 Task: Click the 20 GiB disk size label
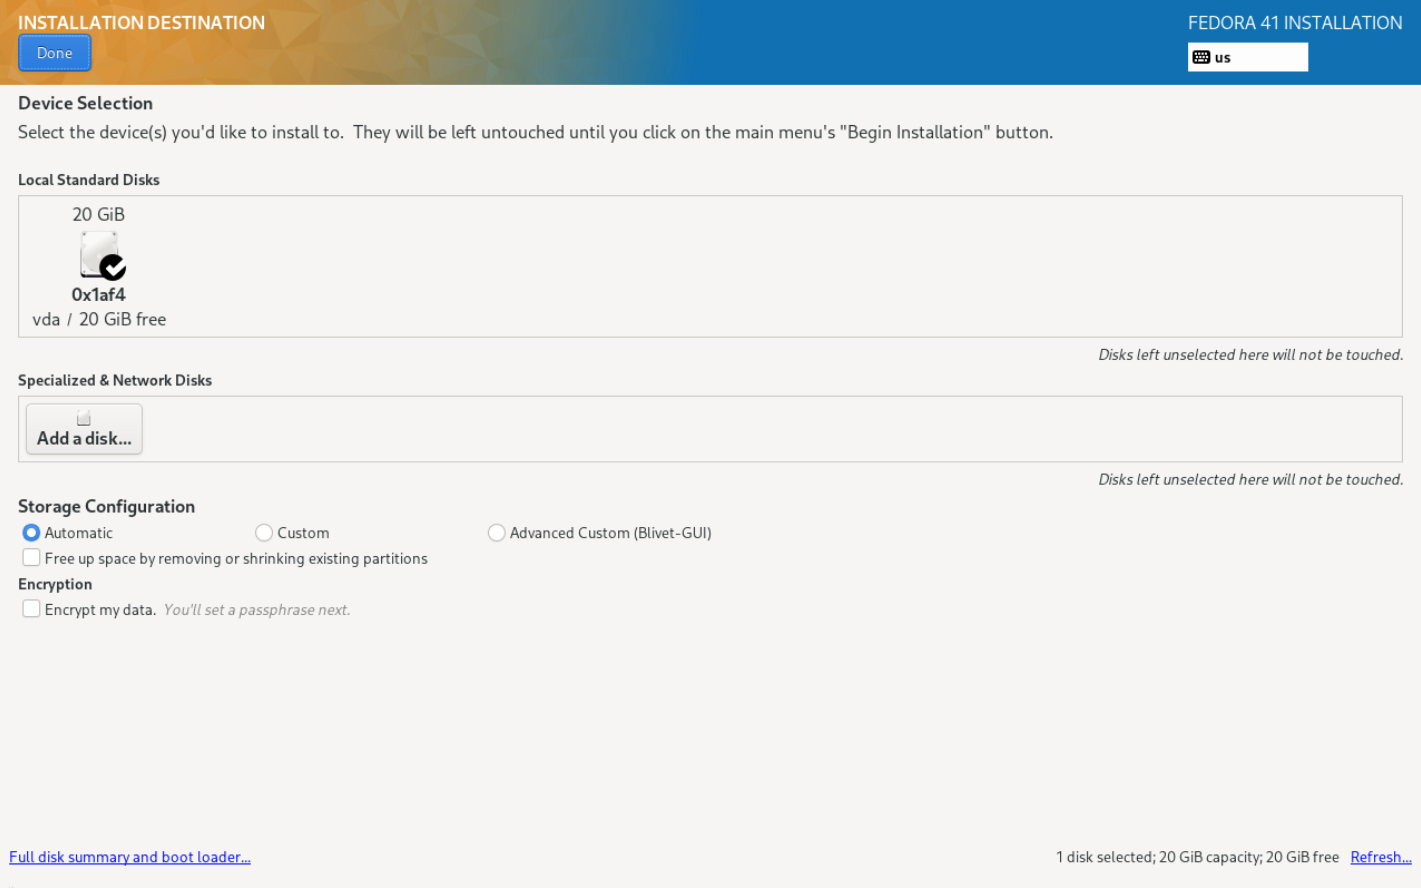coord(98,214)
